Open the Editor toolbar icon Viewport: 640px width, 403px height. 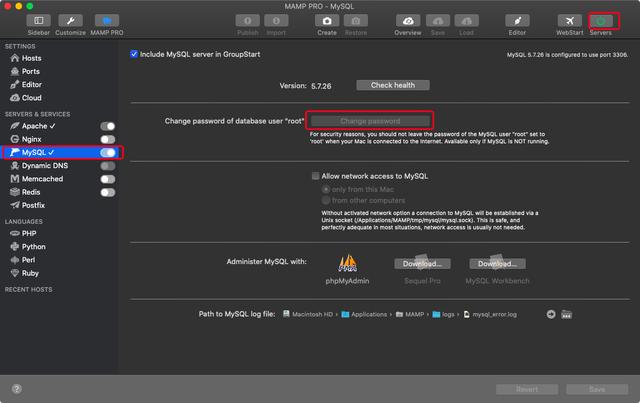(517, 20)
